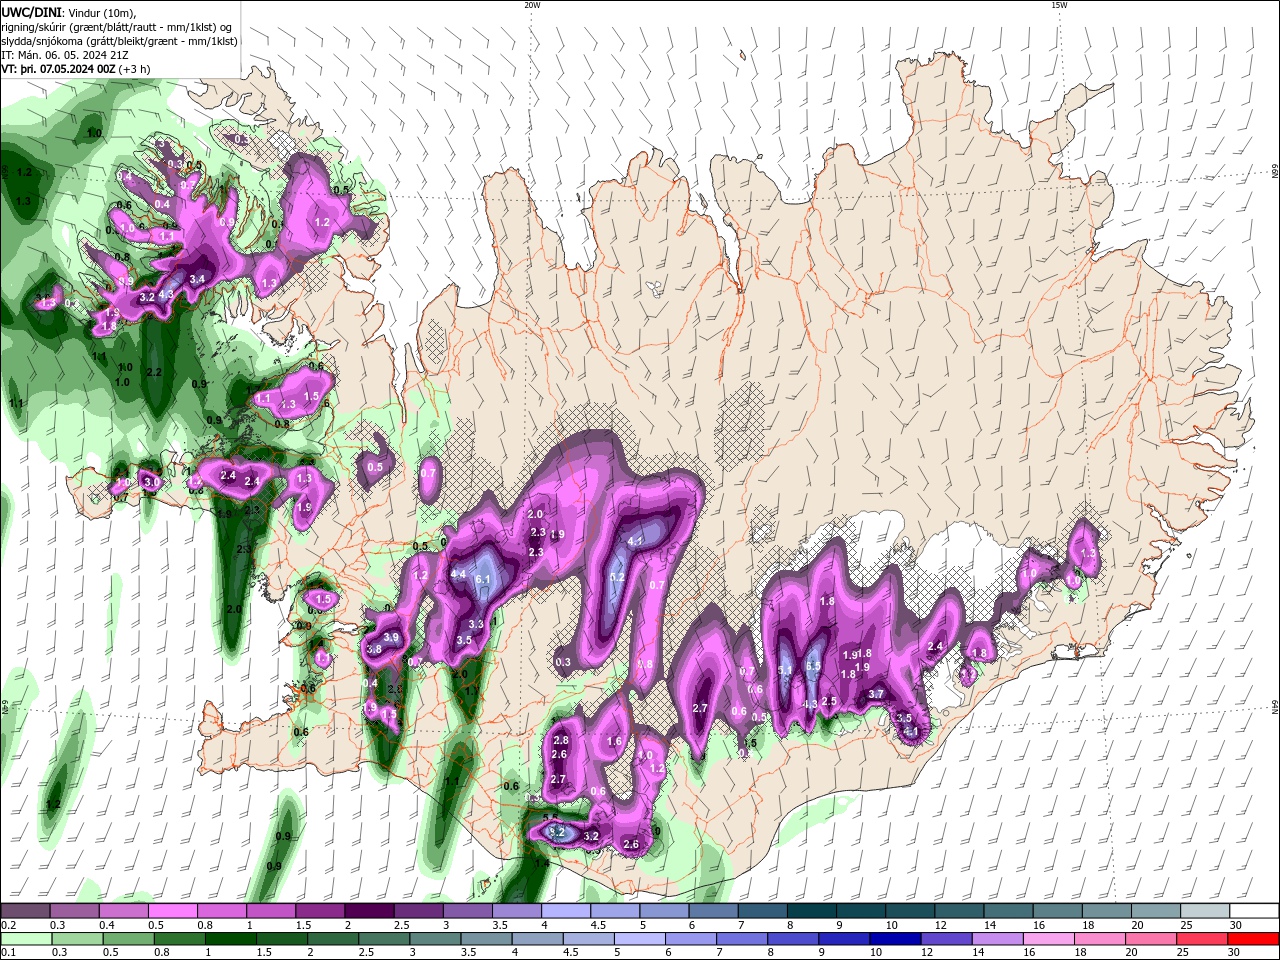Viewport: 1280px width, 960px height.
Task: Click the 3.3 precipitation value on the map
Action: point(476,624)
